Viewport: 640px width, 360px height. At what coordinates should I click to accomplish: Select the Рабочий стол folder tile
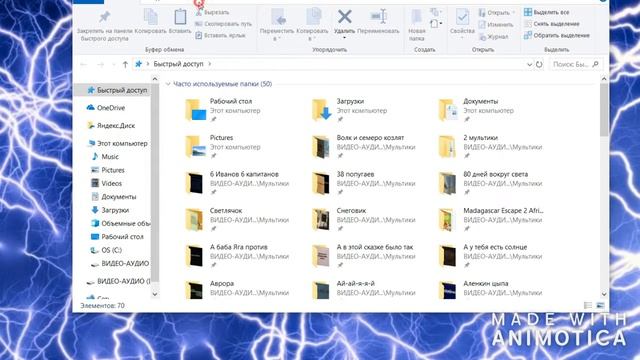click(x=223, y=110)
